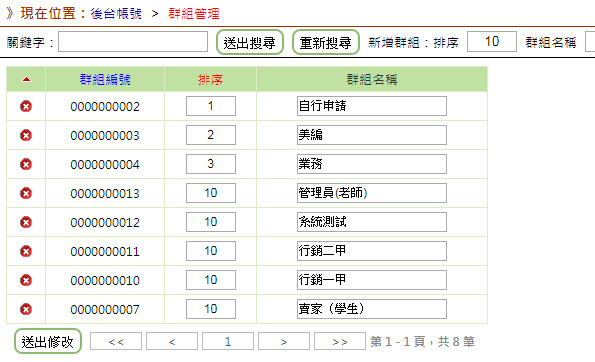Image resolution: width=595 pixels, height=362 pixels.
Task: Edit sort order field for 業務
Action: point(211,164)
